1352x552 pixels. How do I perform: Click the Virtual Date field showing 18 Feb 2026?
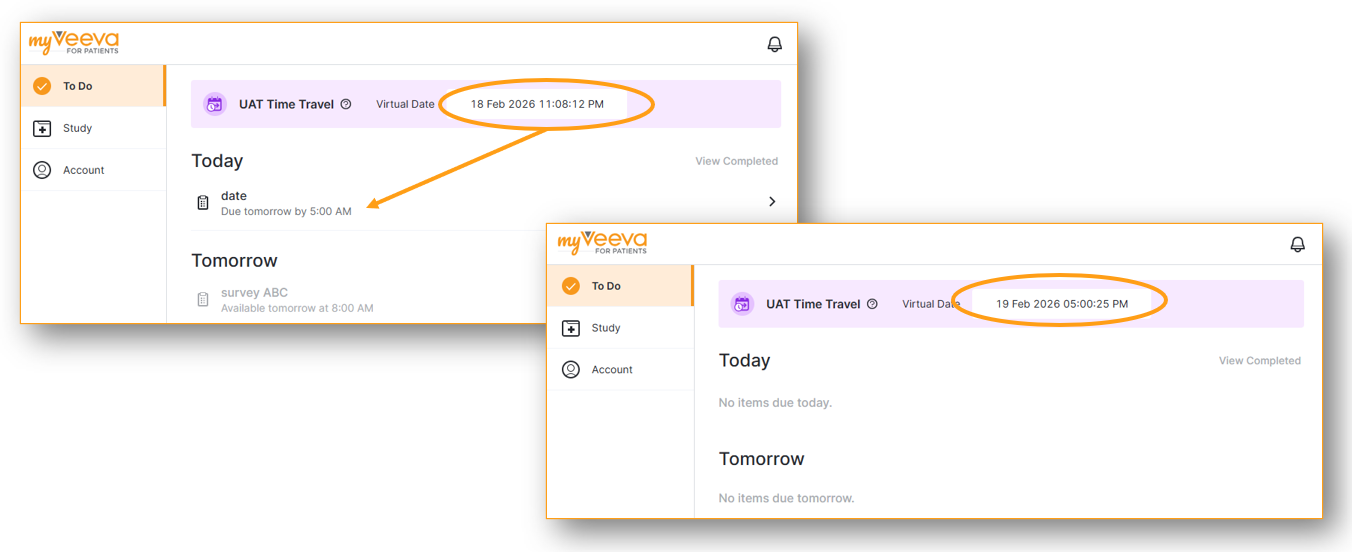coord(537,104)
